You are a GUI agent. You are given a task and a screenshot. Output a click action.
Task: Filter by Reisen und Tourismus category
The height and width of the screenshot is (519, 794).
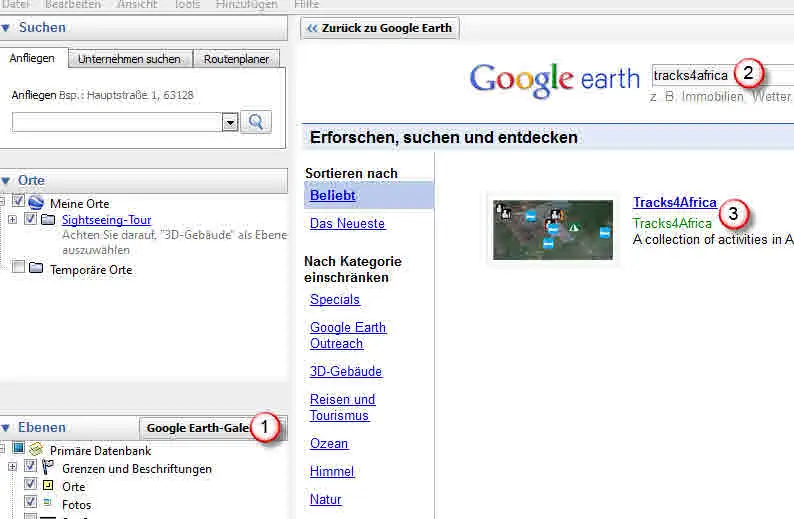(342, 407)
